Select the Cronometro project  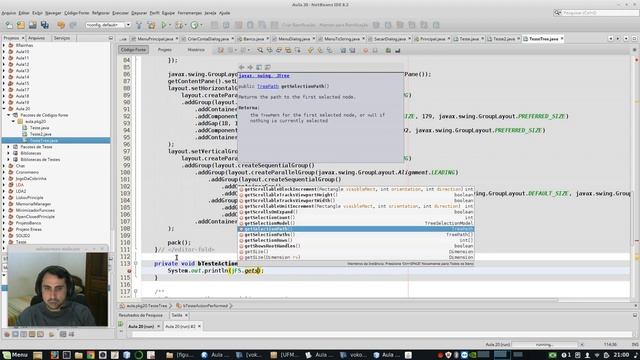tap(27, 172)
